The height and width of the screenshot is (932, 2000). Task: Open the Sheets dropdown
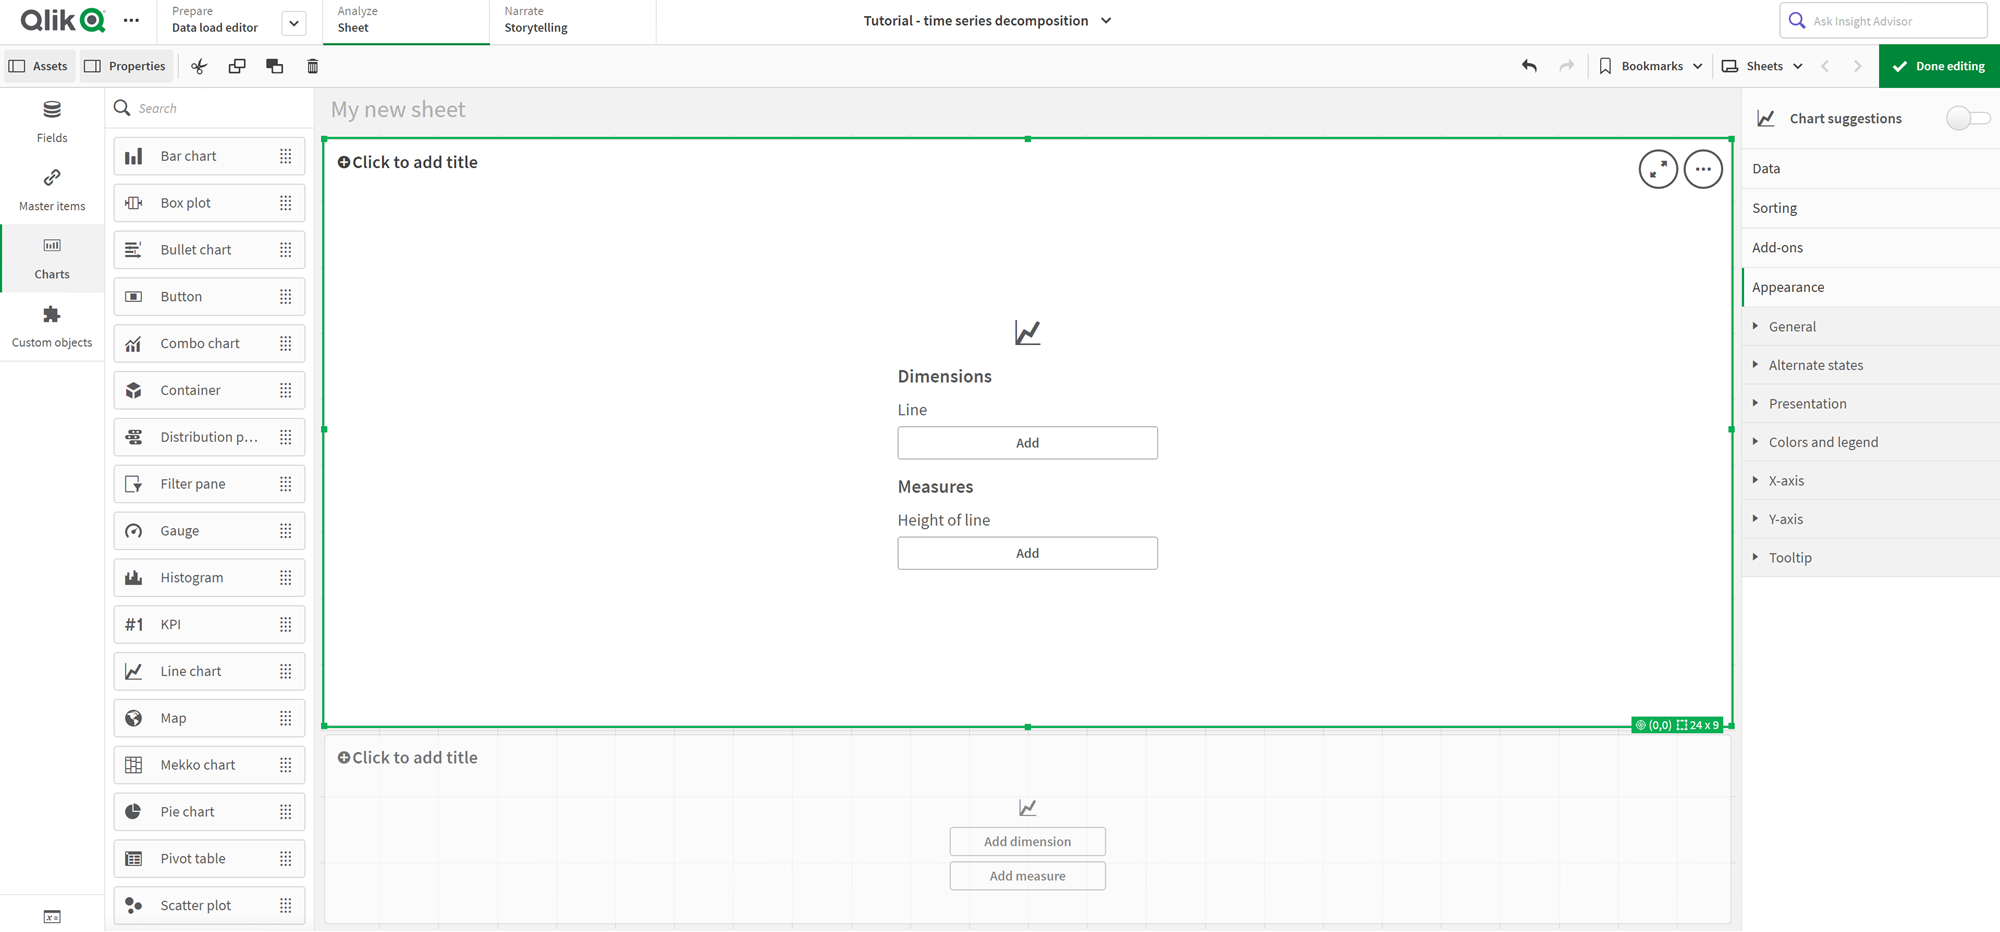click(1763, 66)
